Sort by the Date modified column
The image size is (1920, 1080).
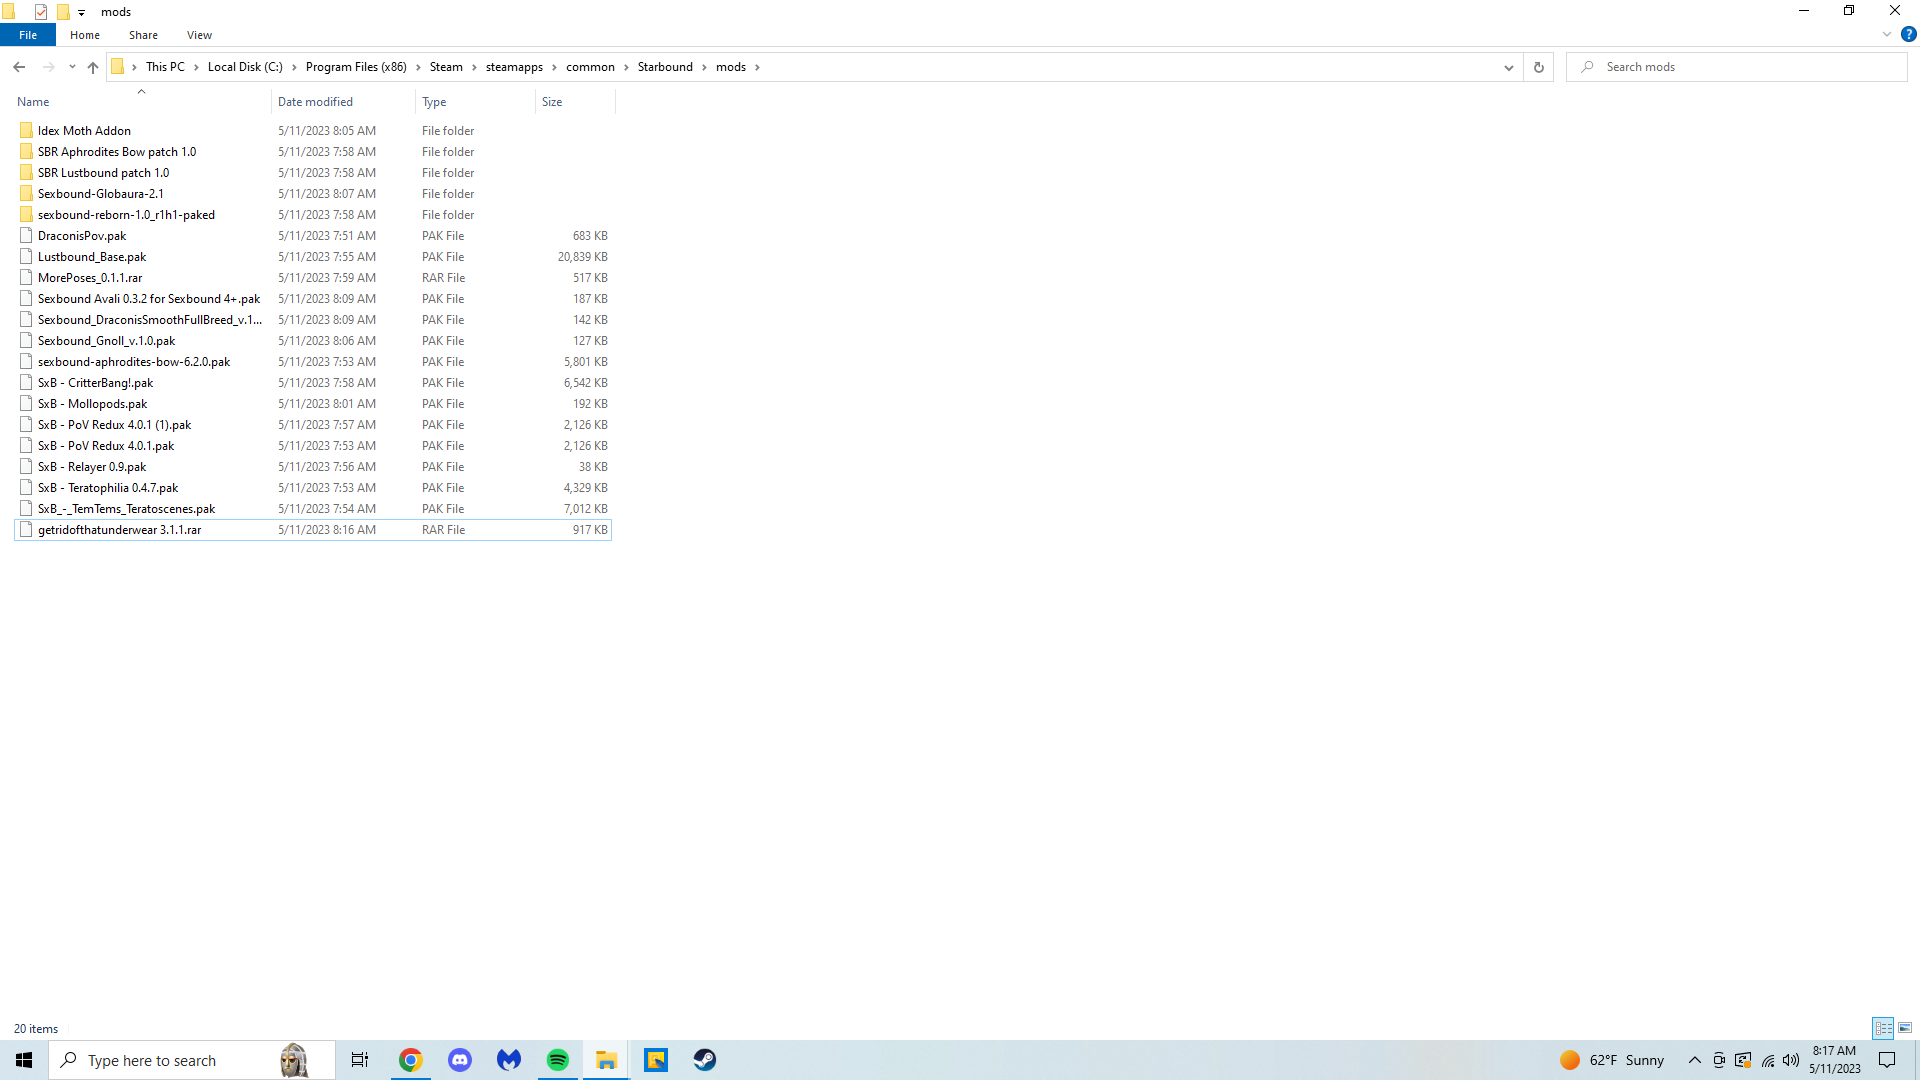click(x=343, y=102)
